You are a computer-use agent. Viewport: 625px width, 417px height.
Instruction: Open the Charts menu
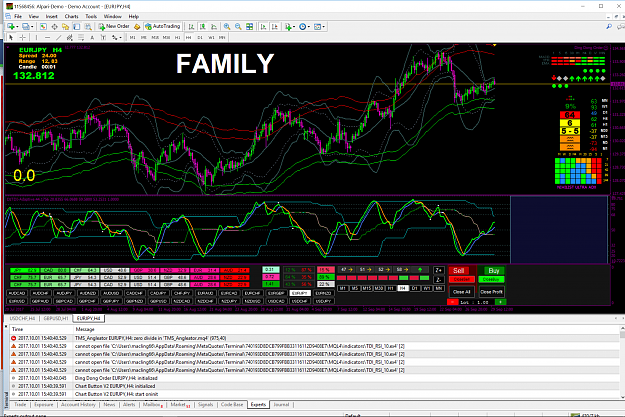click(x=71, y=16)
